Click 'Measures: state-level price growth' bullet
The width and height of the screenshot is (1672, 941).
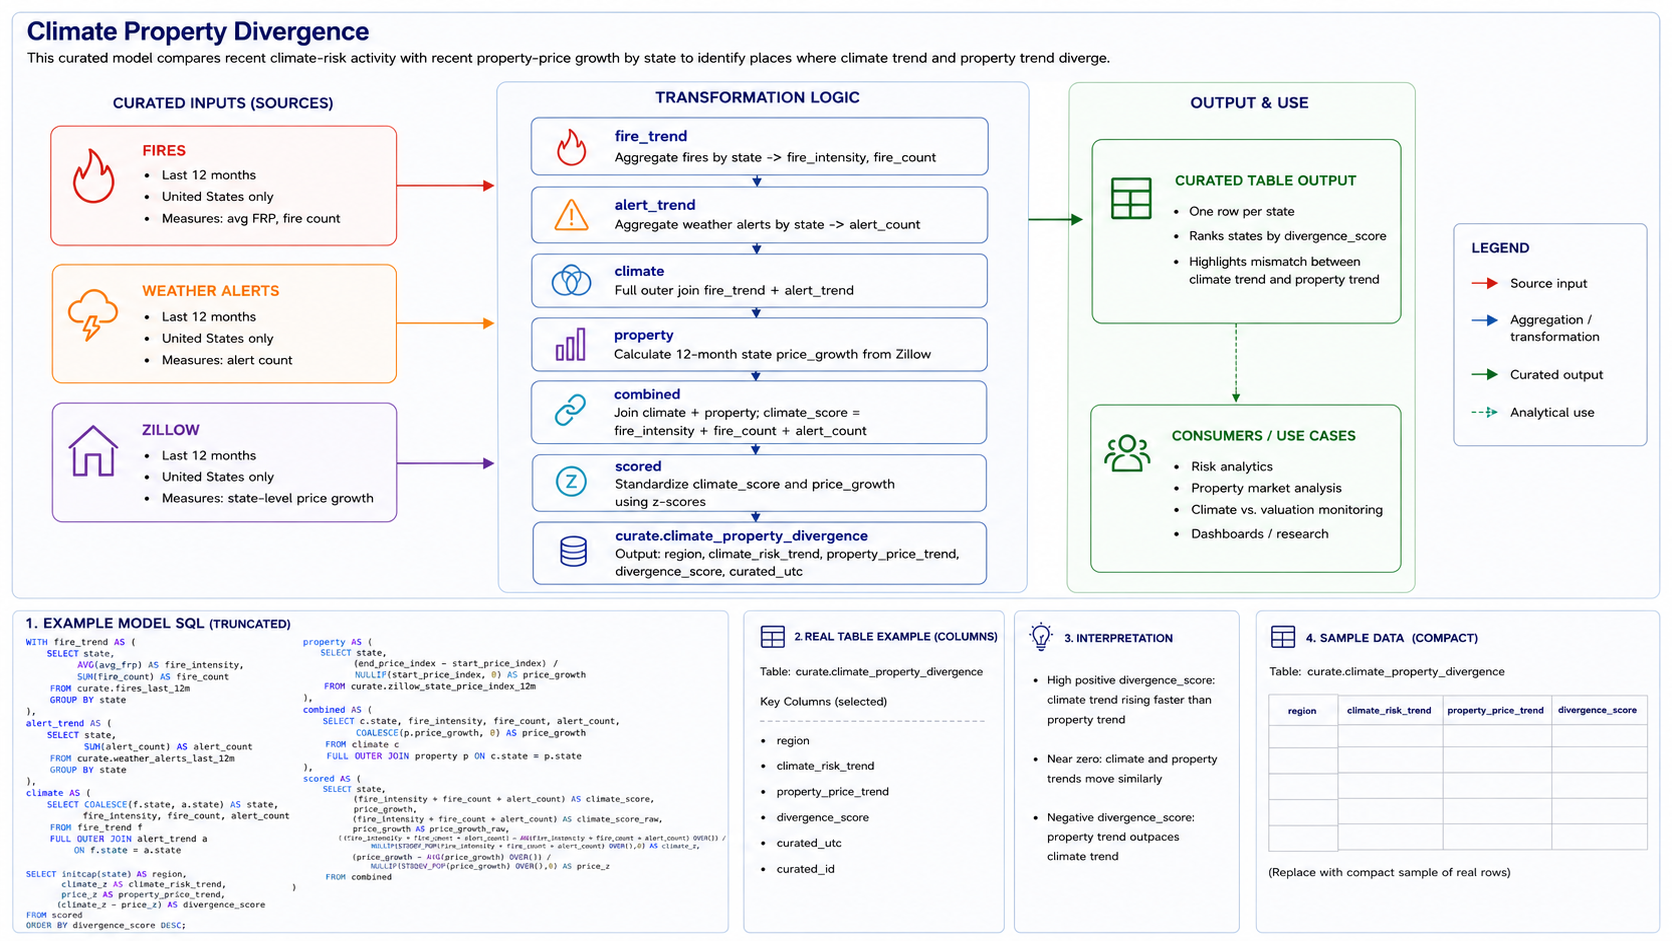point(268,498)
